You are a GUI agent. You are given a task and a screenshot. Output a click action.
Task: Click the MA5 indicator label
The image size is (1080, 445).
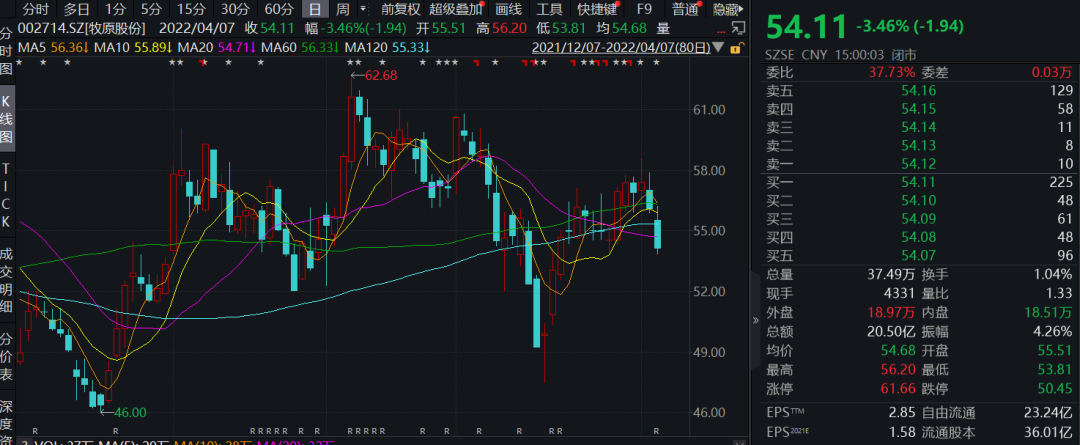click(33, 46)
